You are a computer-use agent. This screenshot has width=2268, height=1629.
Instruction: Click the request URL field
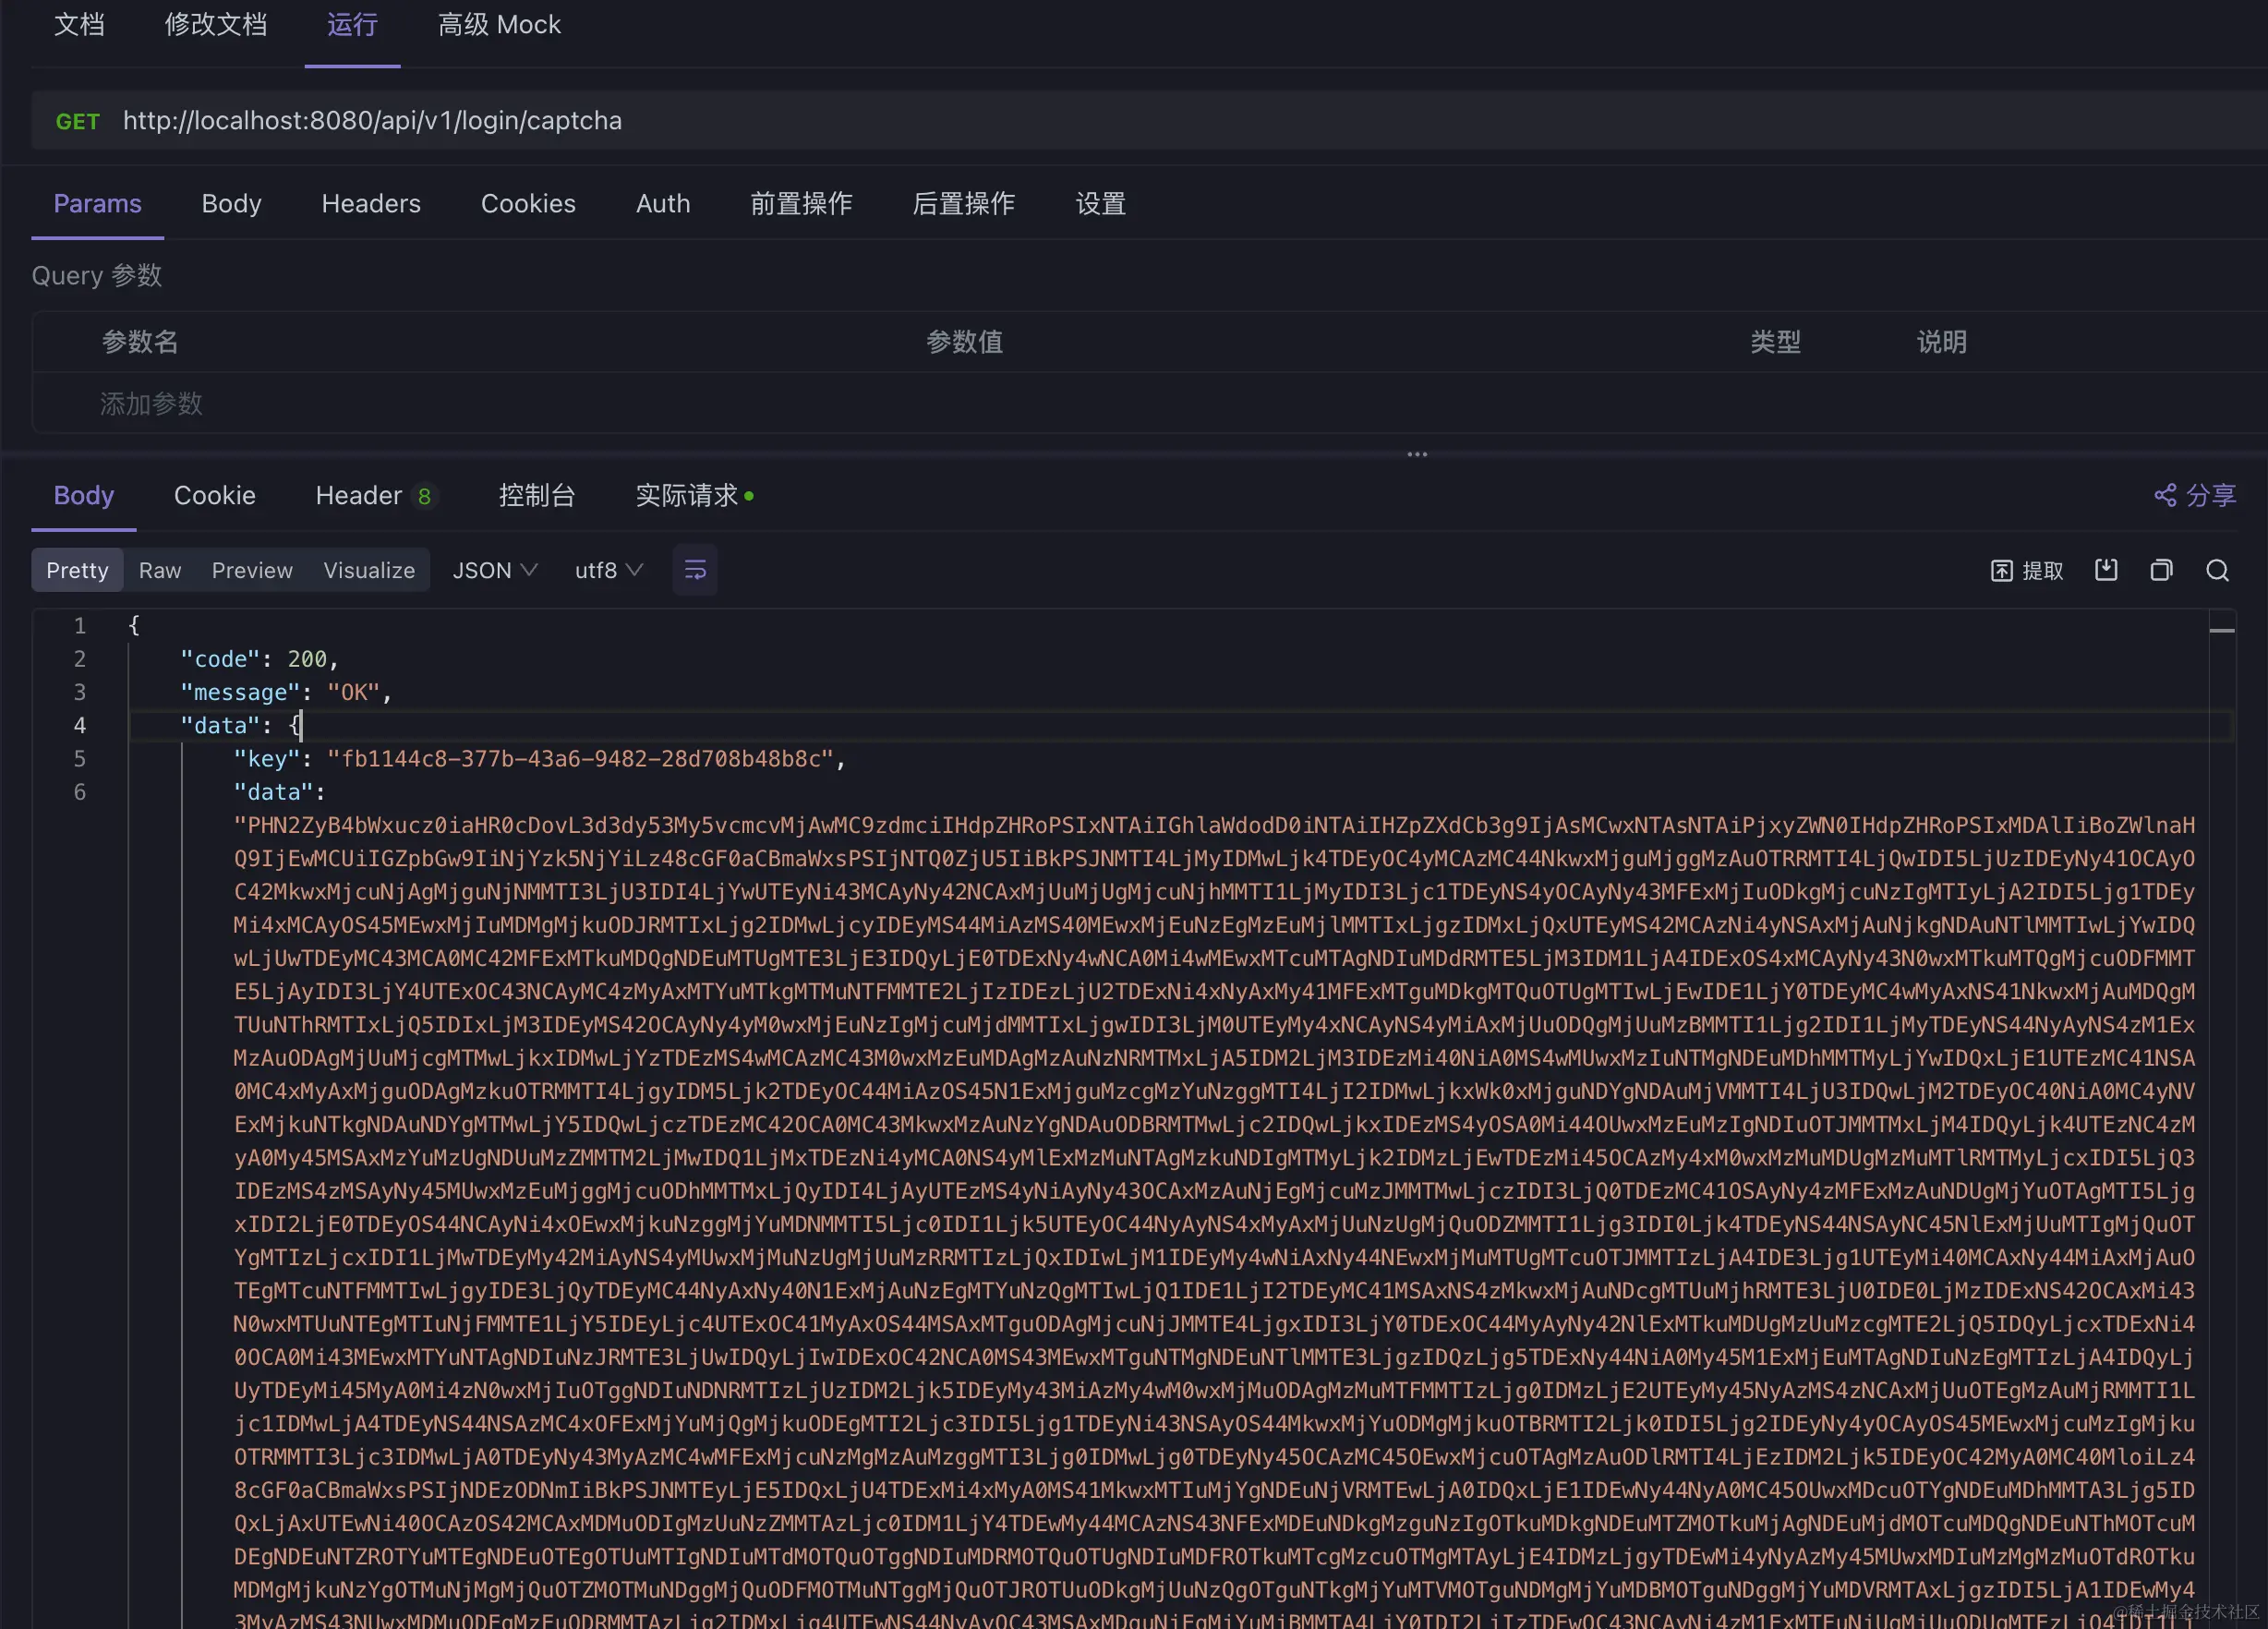point(372,121)
